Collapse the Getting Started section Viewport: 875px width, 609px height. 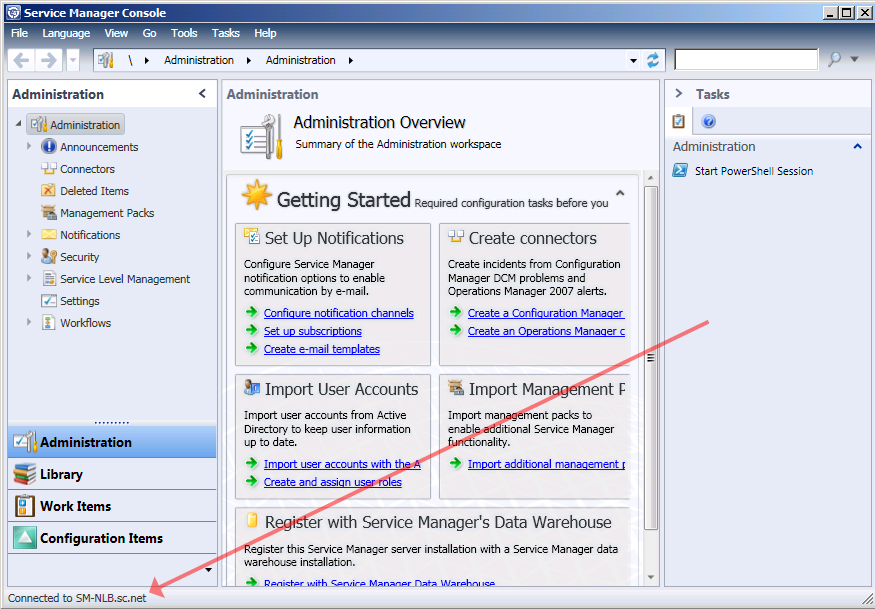(620, 193)
